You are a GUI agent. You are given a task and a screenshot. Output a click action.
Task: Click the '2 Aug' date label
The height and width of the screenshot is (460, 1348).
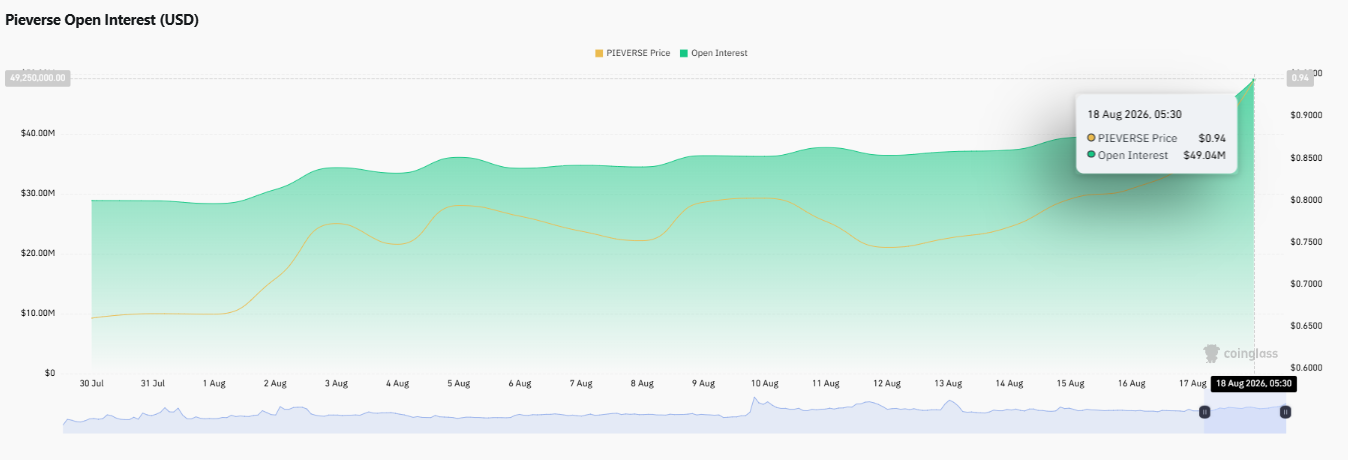275,383
